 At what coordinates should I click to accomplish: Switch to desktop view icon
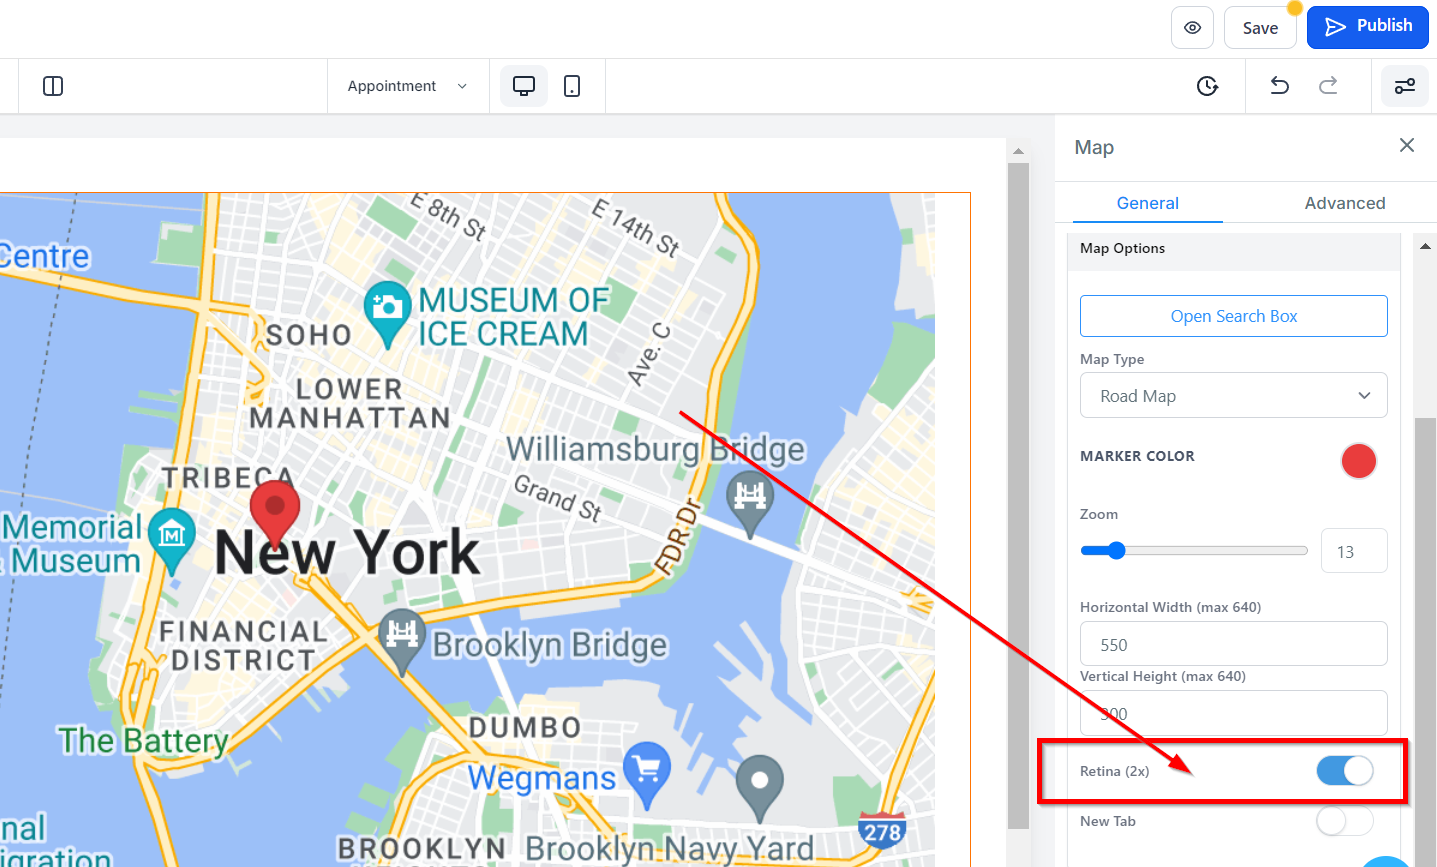(524, 86)
